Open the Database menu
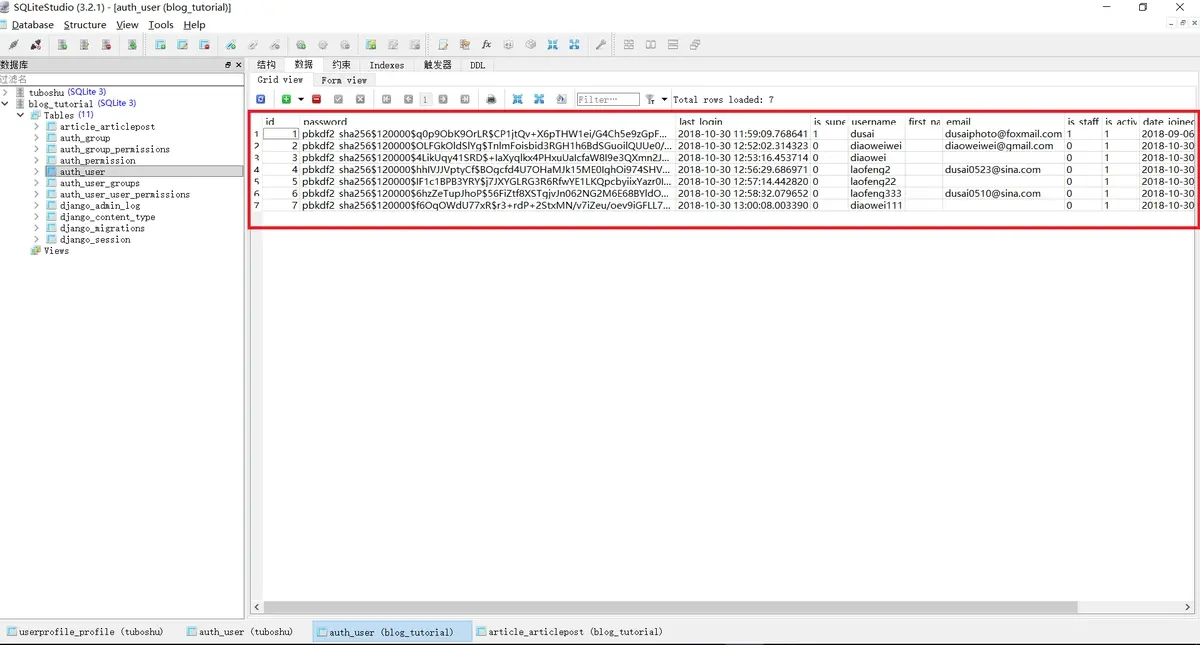The width and height of the screenshot is (1200, 645). pos(32,25)
